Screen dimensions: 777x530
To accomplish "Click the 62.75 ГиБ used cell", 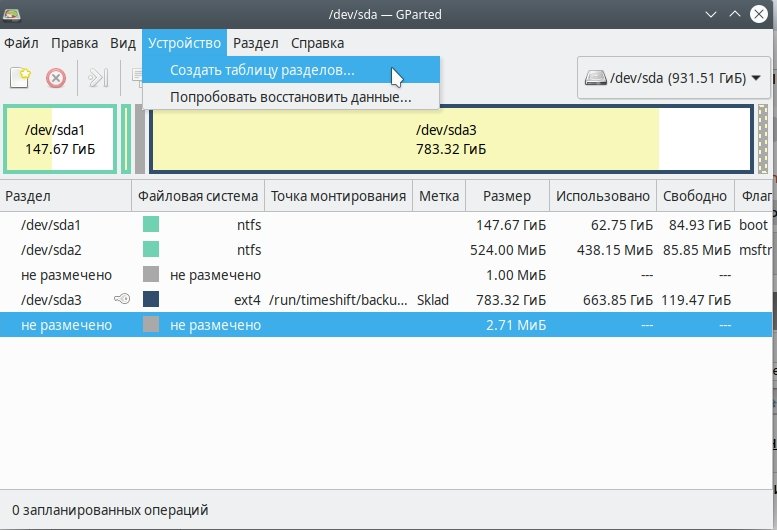I will [x=621, y=225].
